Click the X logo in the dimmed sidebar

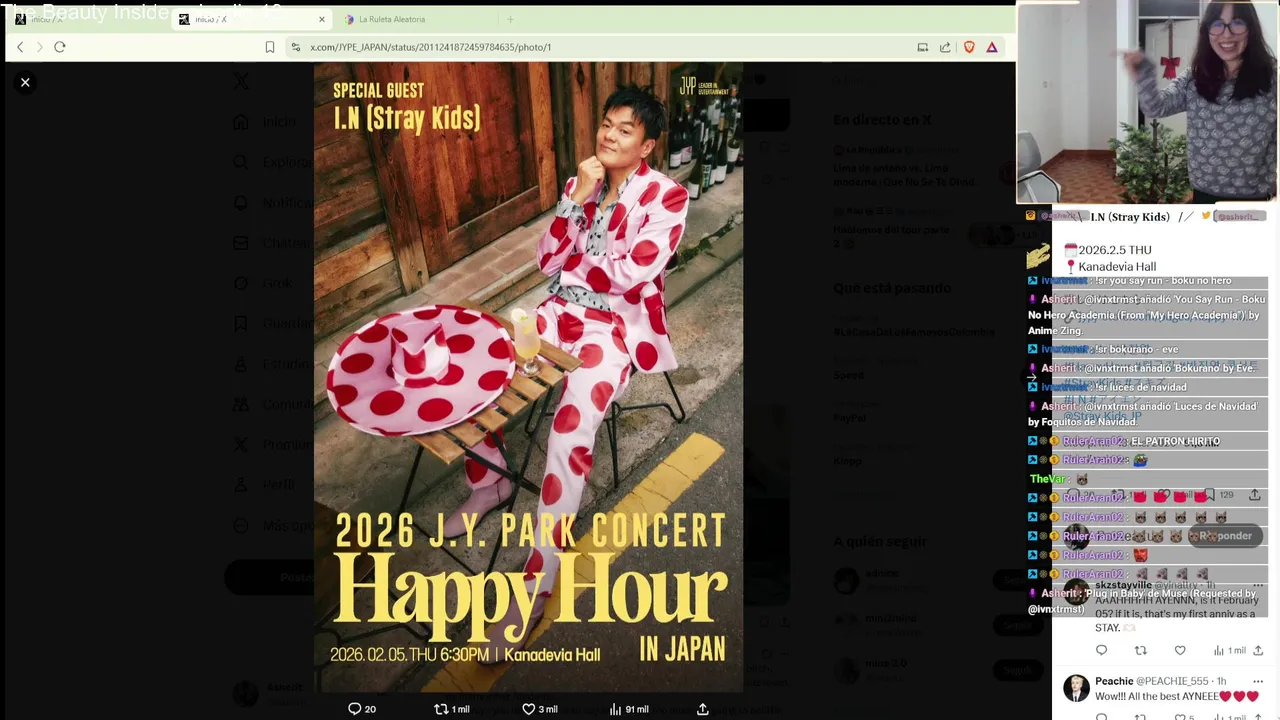pos(241,81)
